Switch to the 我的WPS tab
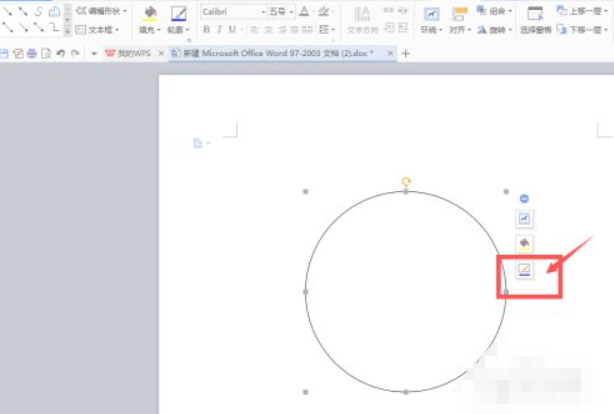Viewport: 614px width, 414px height. click(131, 53)
